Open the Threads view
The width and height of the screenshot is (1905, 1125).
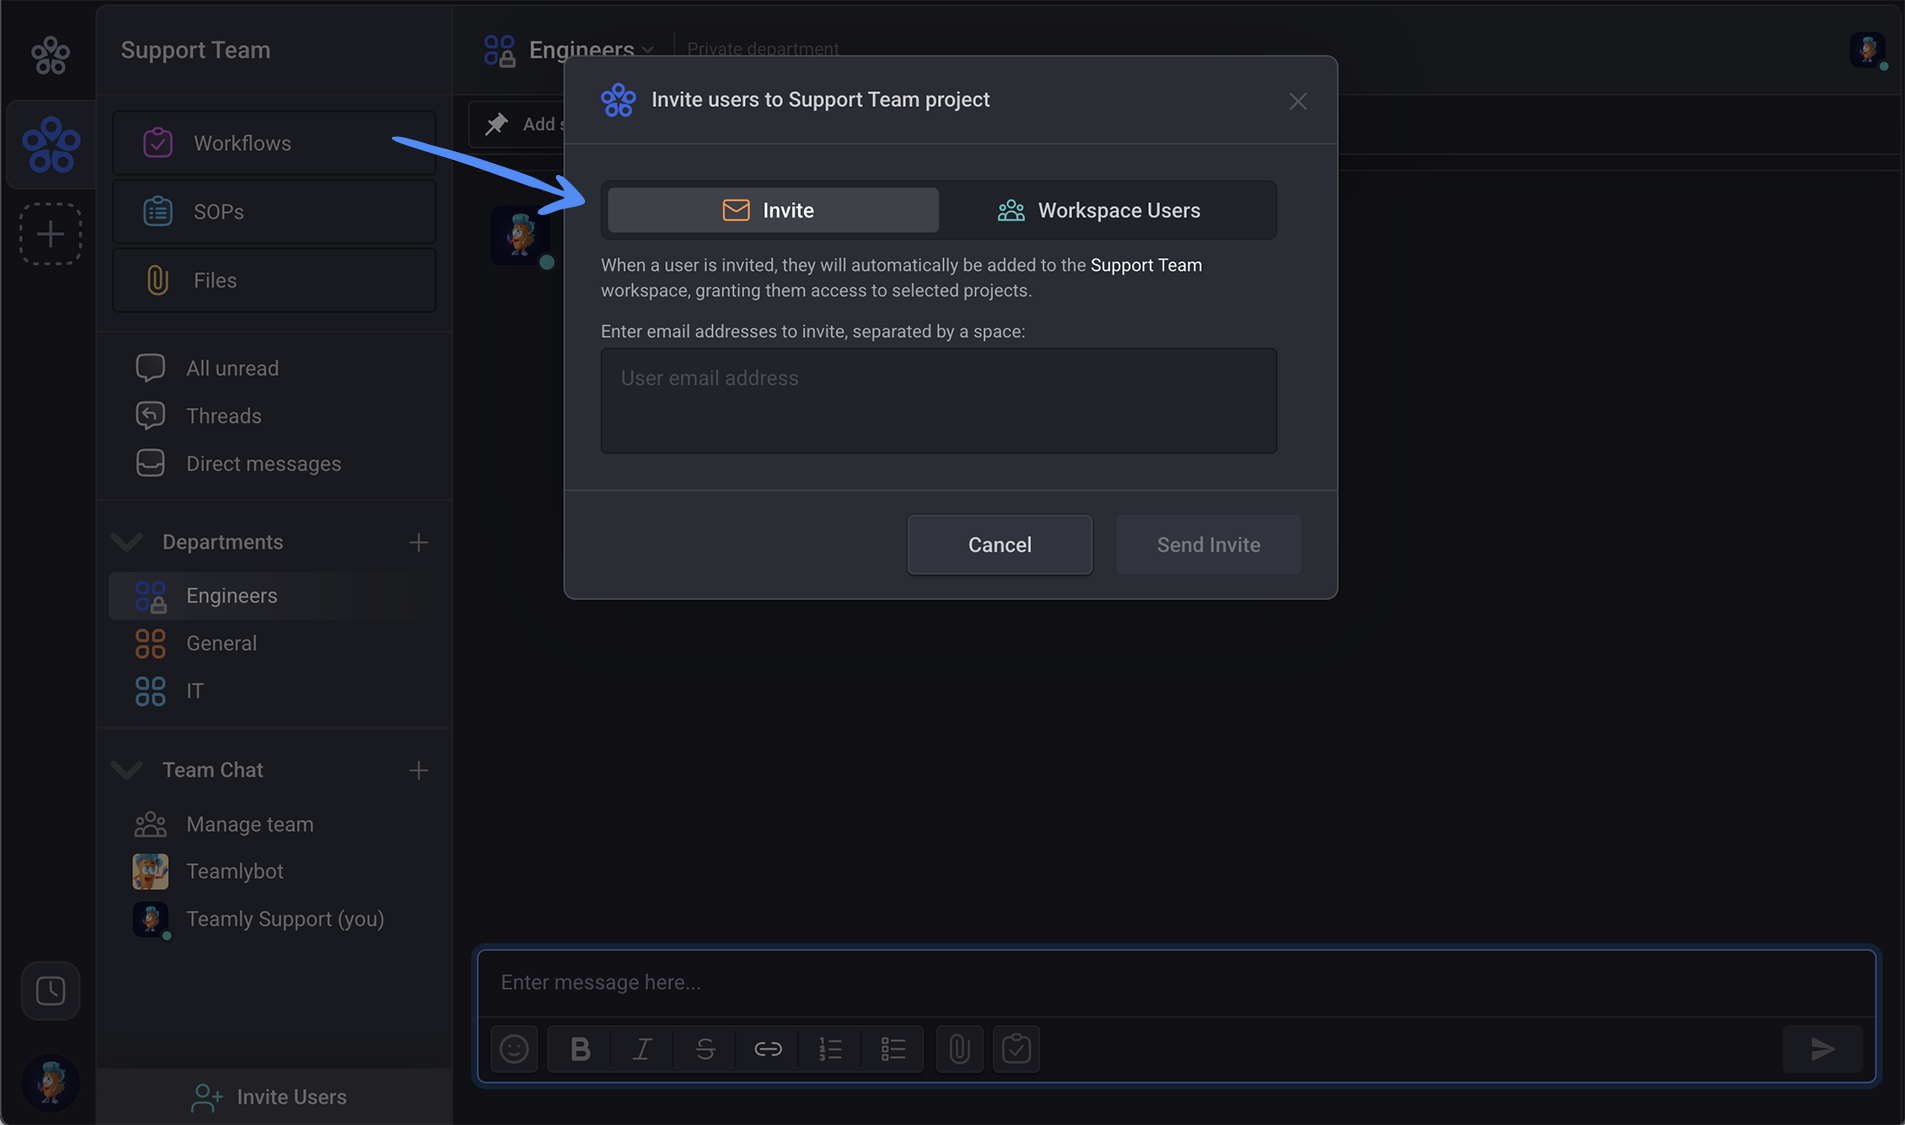click(x=198, y=416)
